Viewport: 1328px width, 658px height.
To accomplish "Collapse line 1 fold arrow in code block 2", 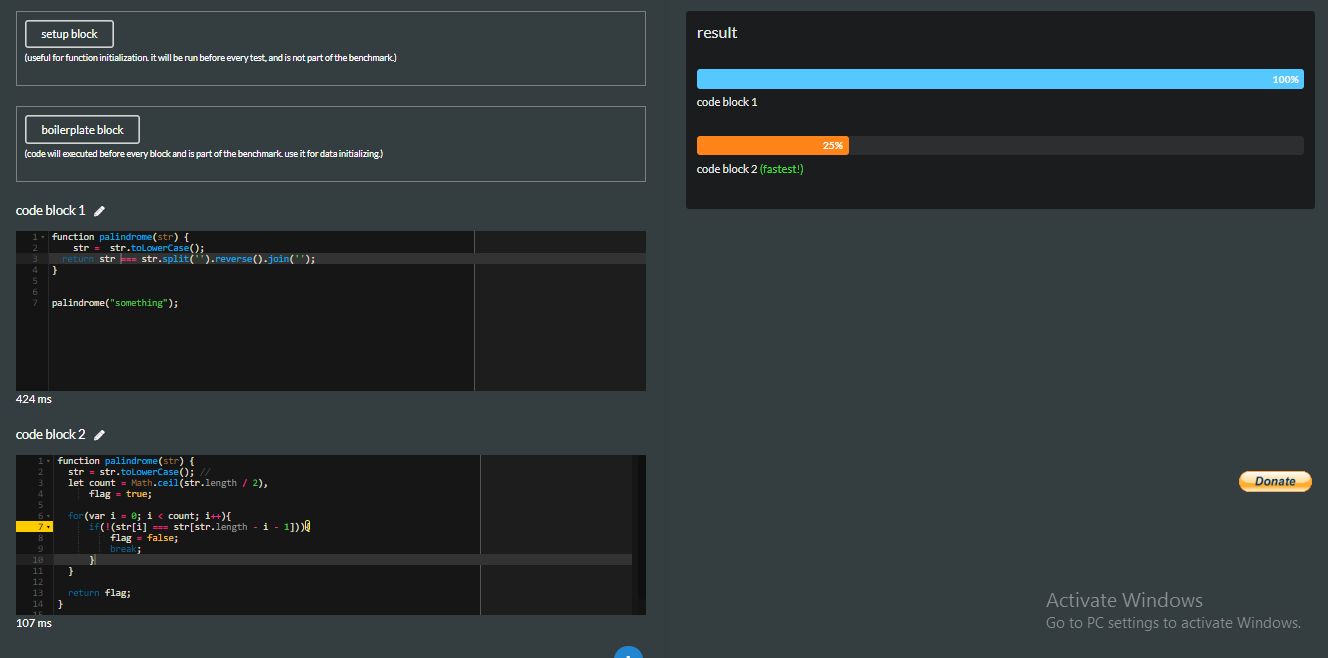I will point(49,461).
